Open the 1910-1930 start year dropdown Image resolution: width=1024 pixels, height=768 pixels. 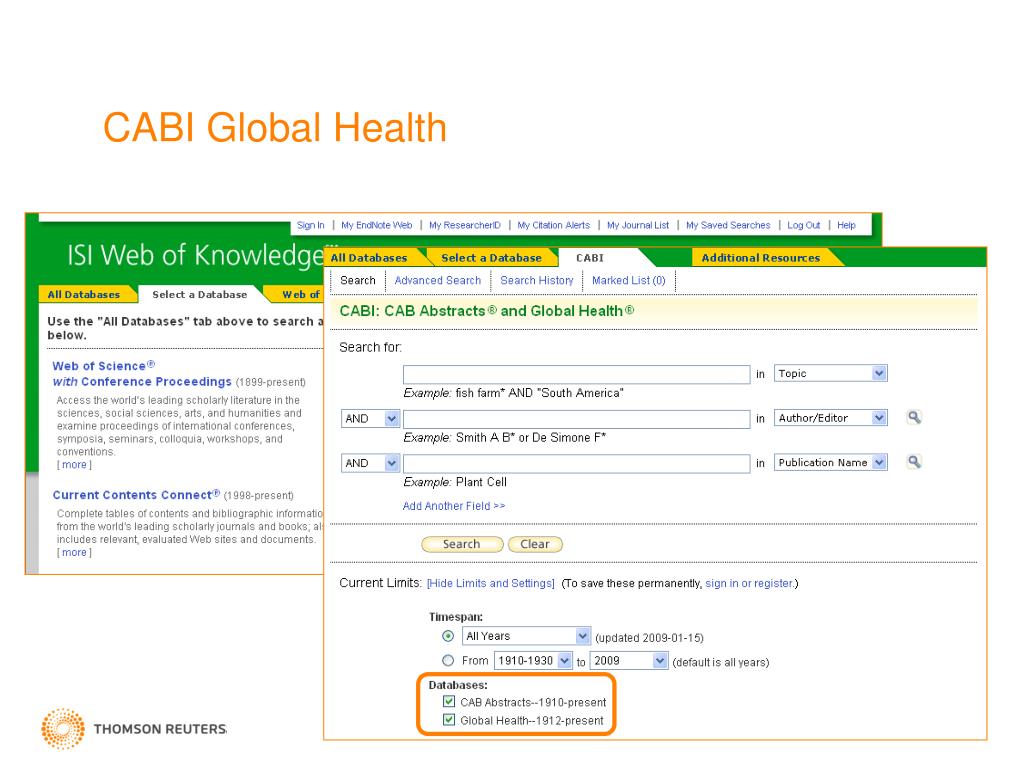(x=534, y=660)
